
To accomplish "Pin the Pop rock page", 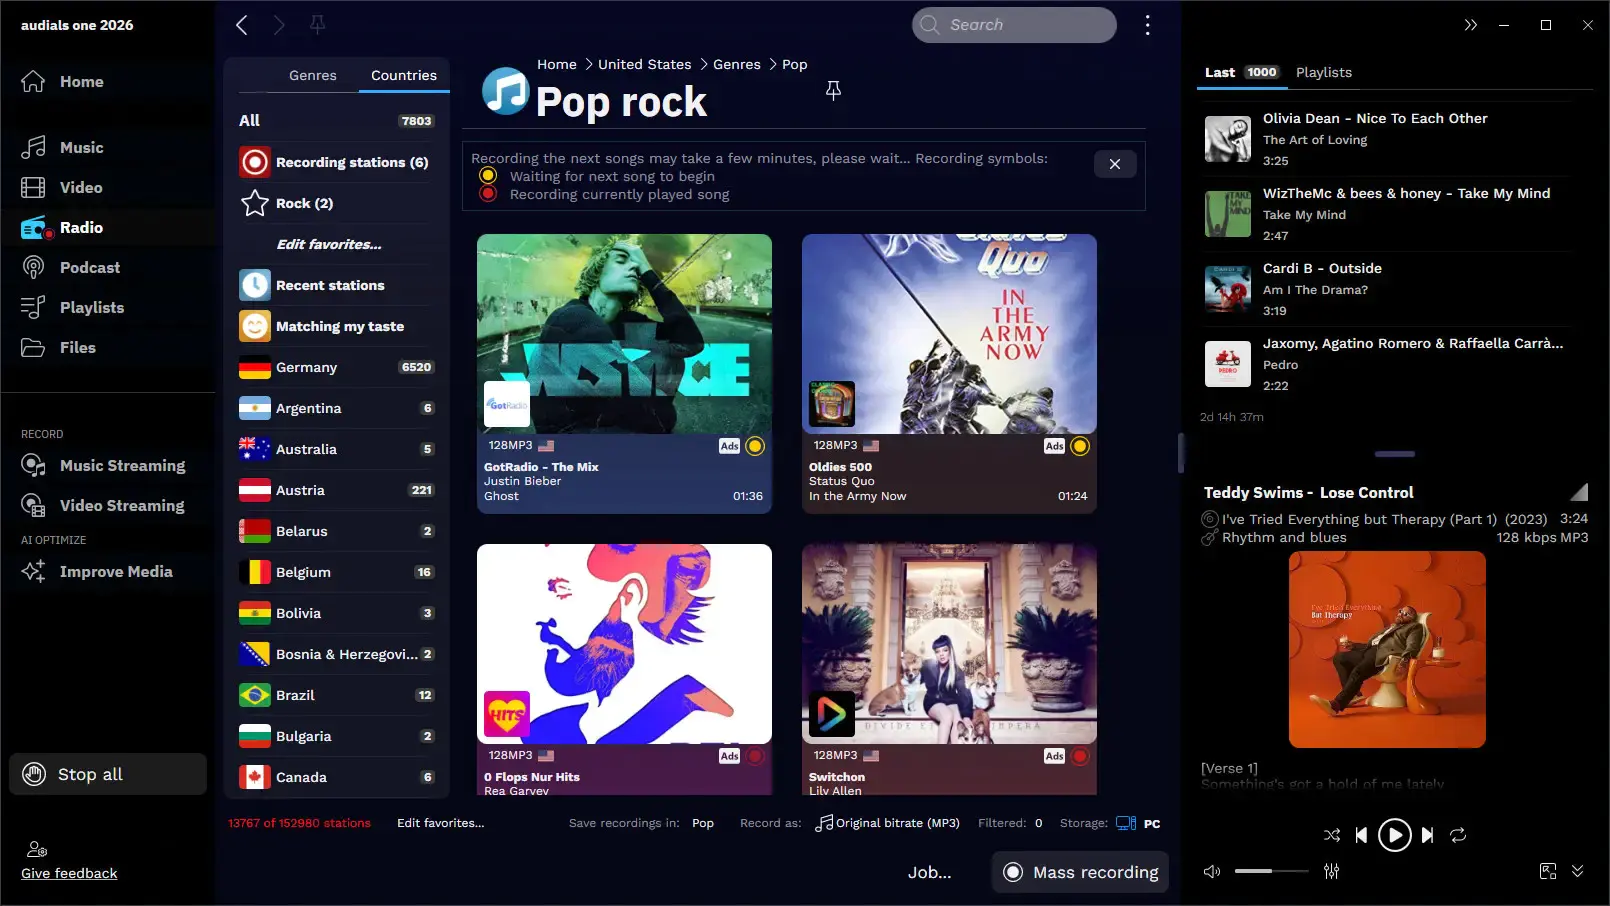I will [x=833, y=90].
